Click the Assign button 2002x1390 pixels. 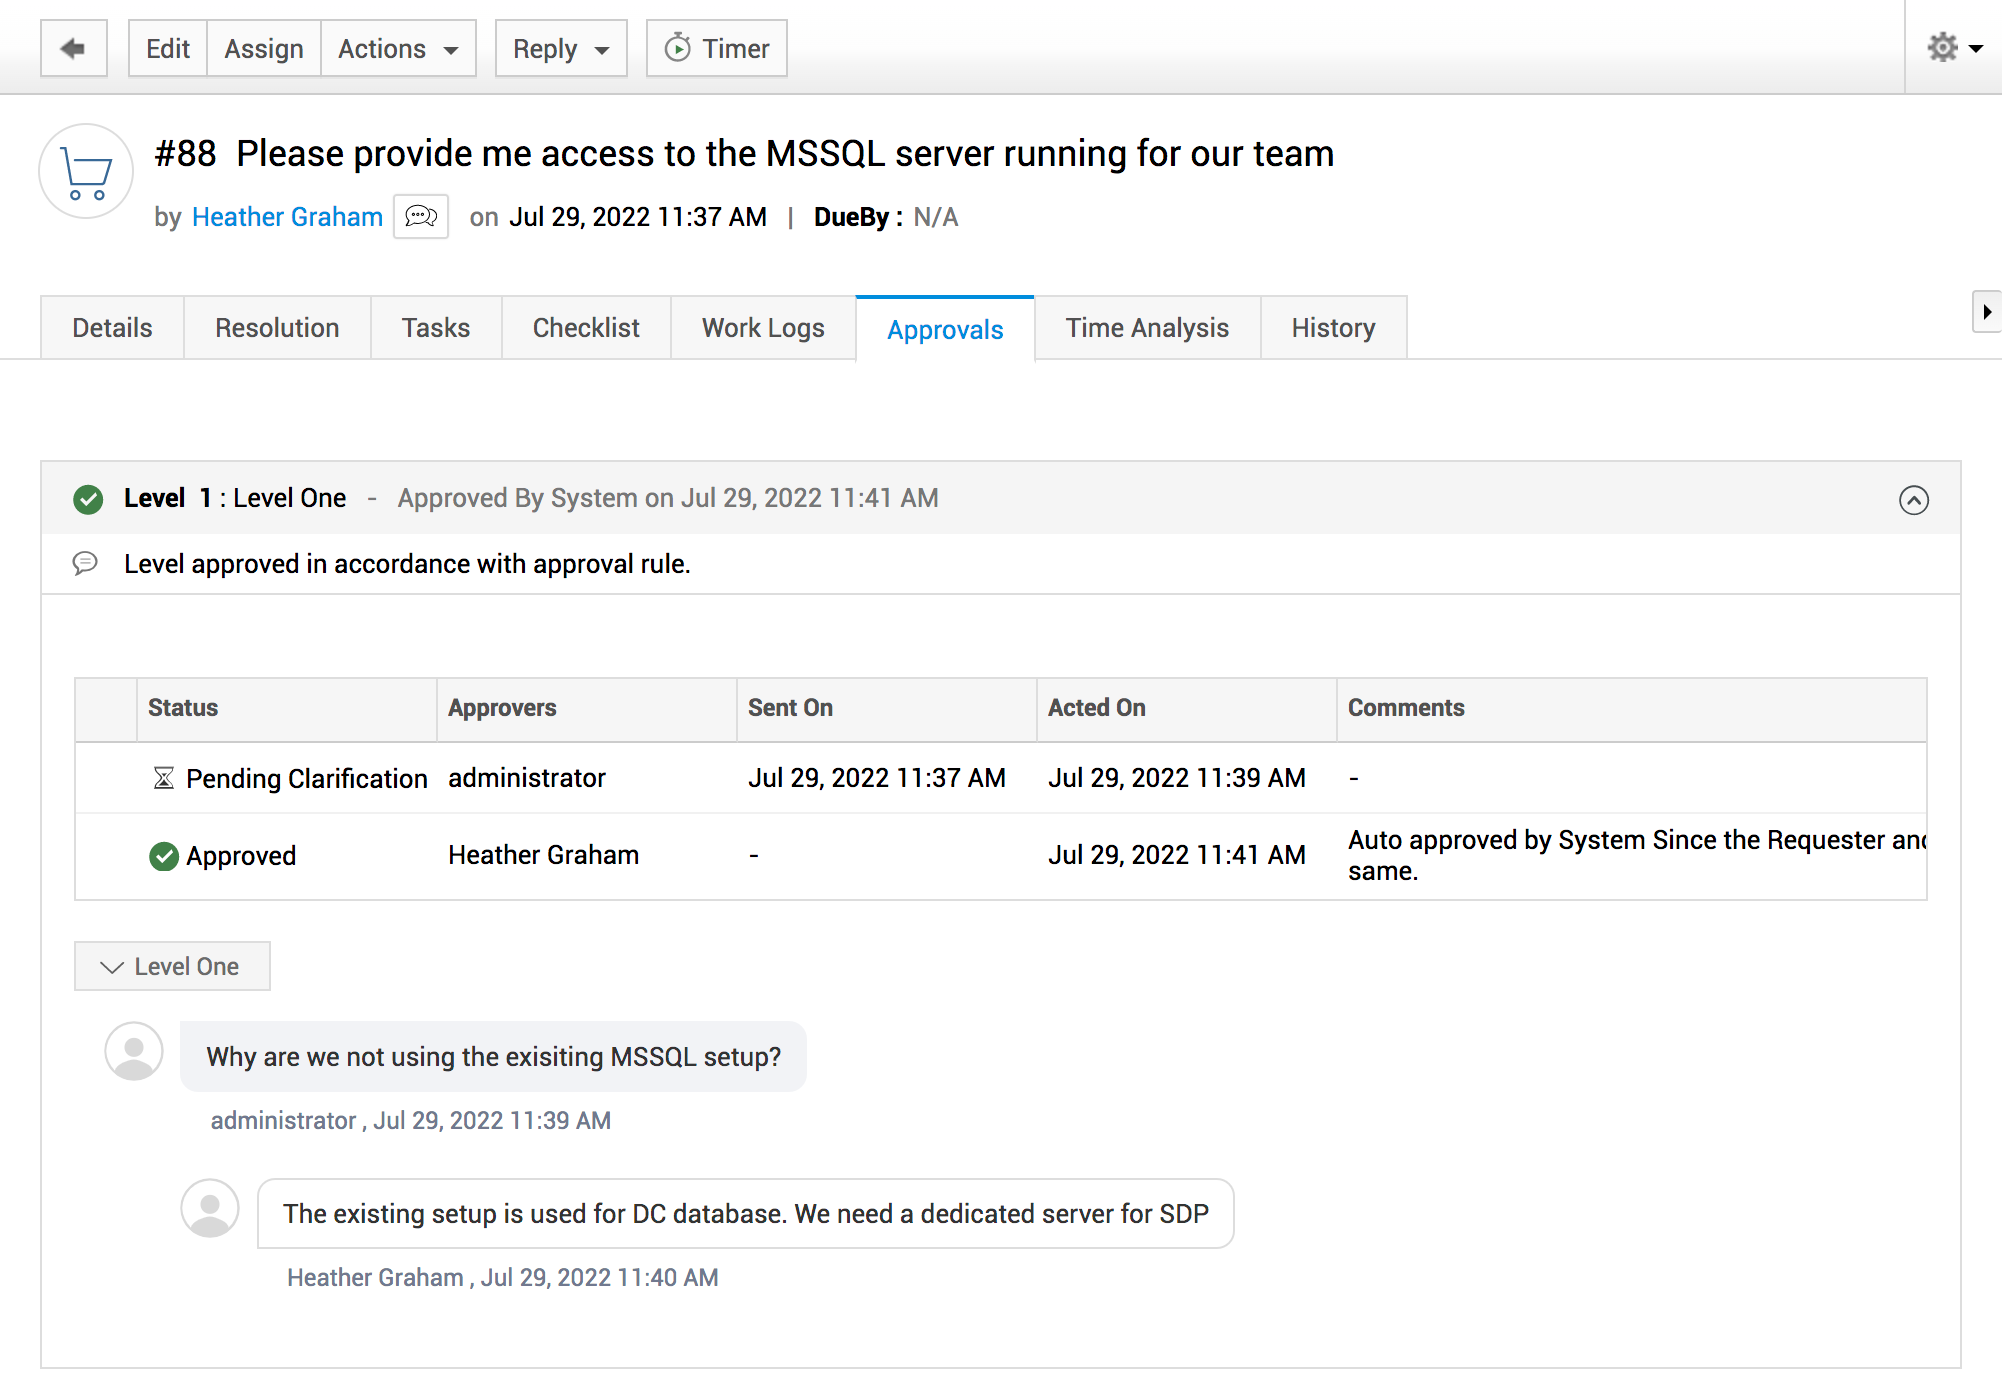[x=263, y=48]
